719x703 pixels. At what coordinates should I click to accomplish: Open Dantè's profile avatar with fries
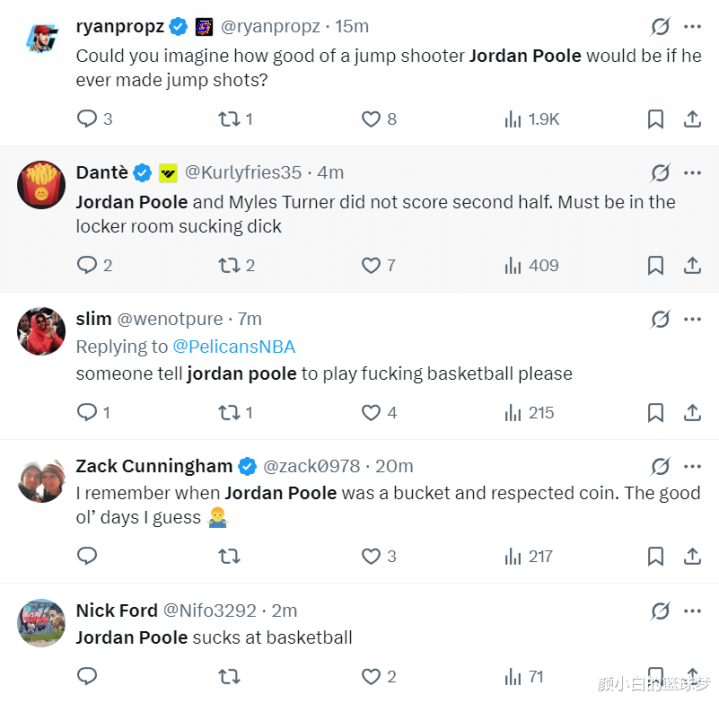coord(41,185)
